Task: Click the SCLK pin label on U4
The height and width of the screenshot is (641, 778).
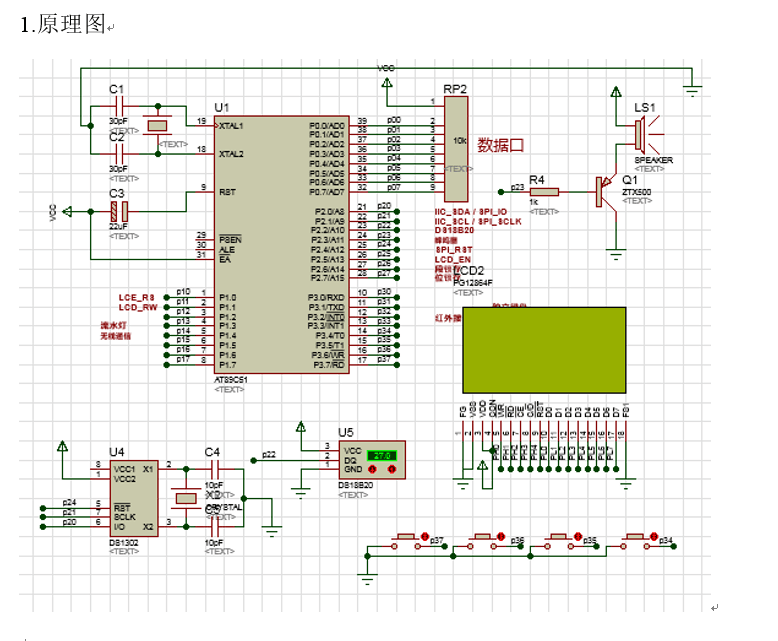Action: tap(125, 517)
